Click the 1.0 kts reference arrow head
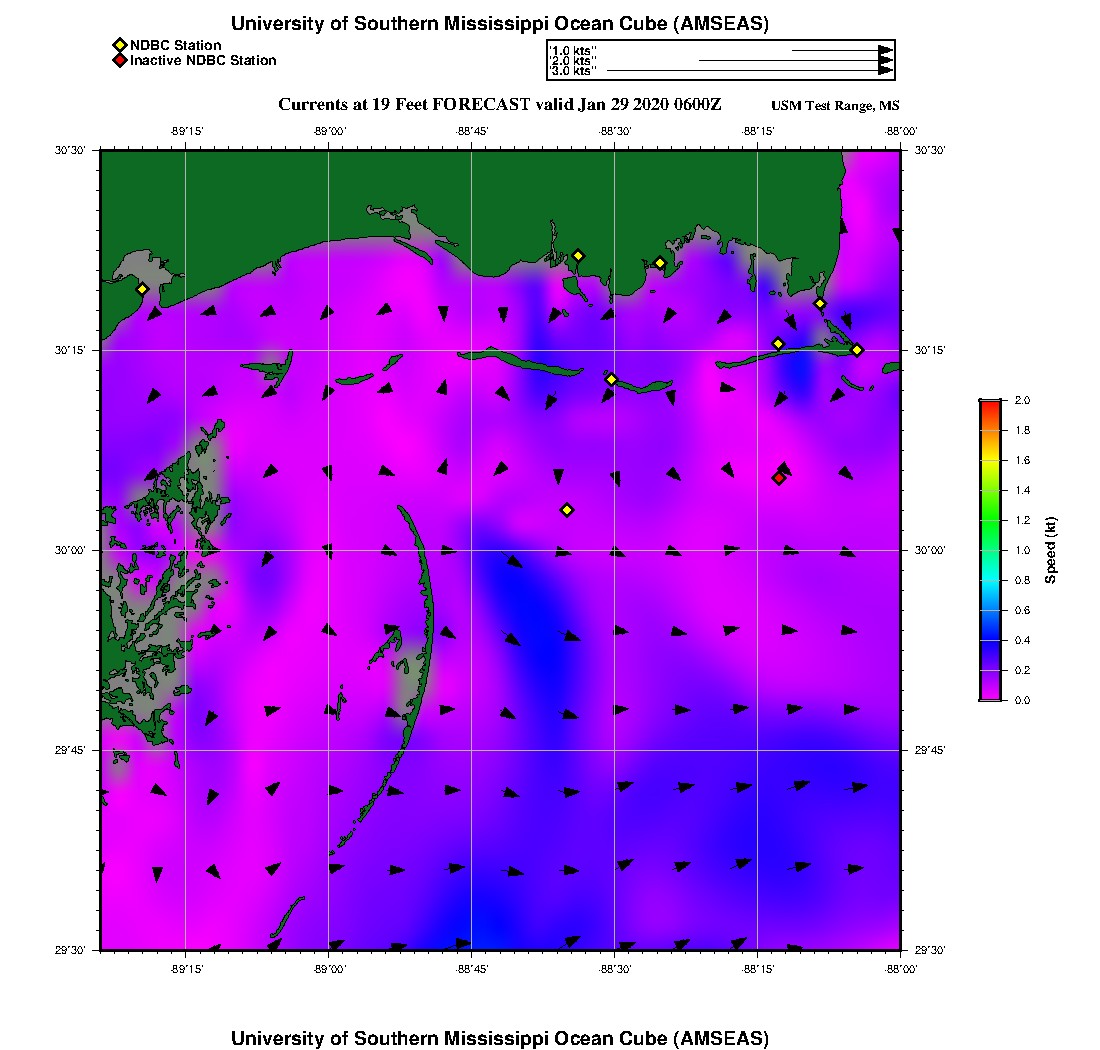The width and height of the screenshot is (1100, 1050). click(886, 51)
